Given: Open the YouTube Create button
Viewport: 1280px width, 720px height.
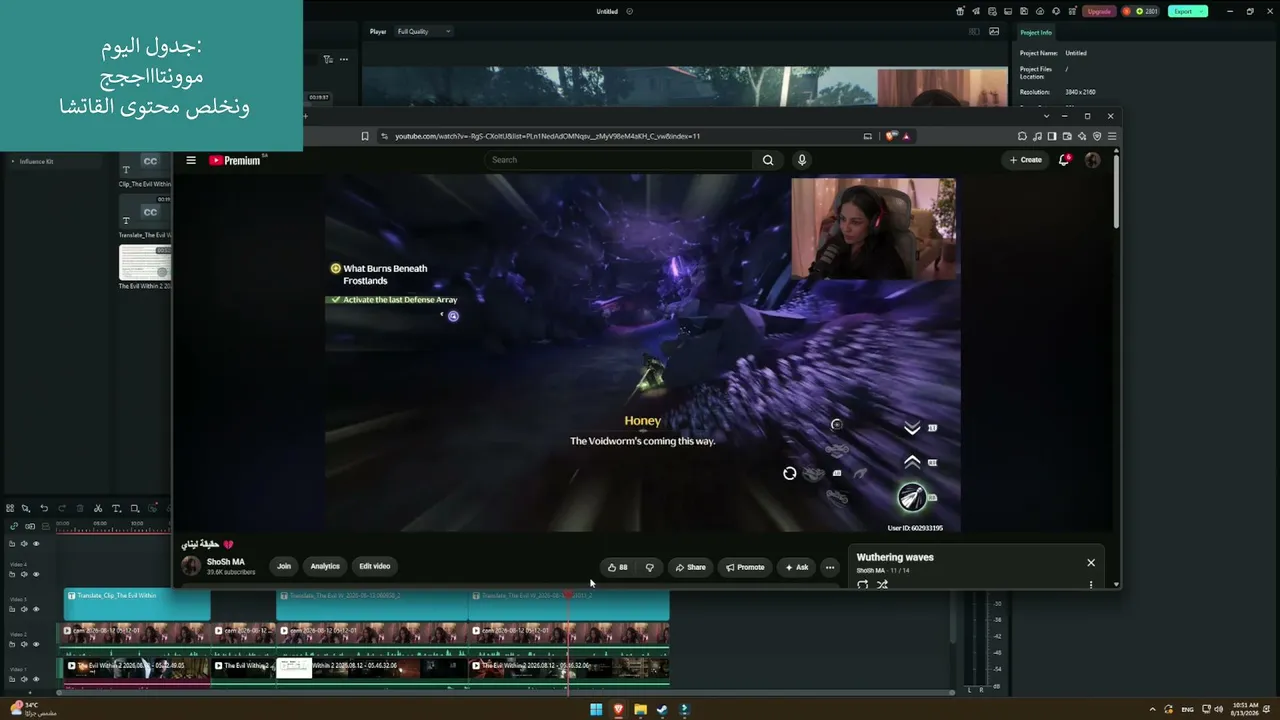Looking at the screenshot, I should (1026, 160).
